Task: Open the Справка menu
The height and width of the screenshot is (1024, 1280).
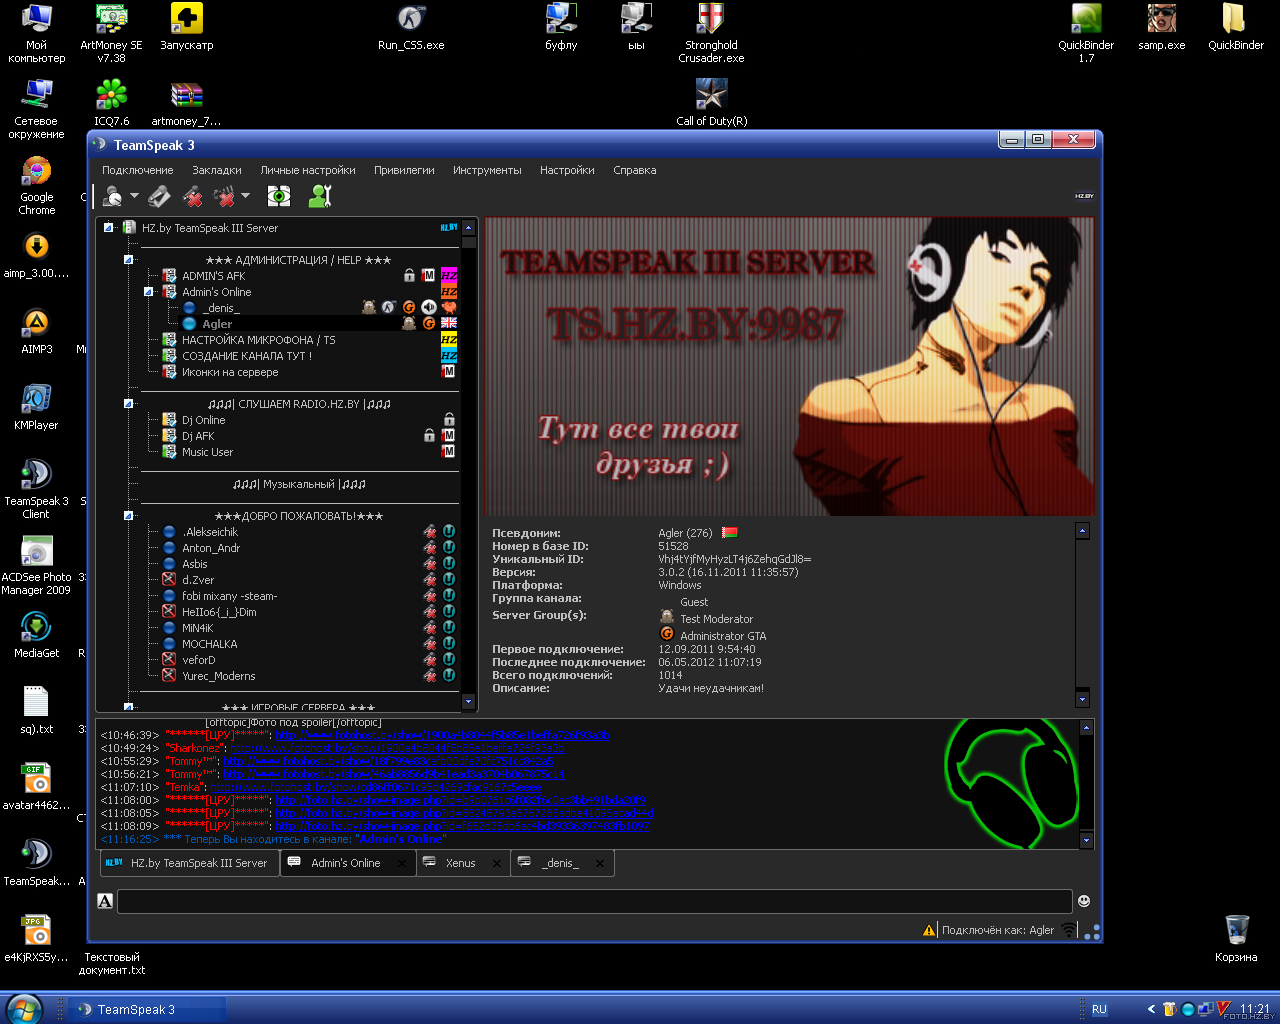Action: pyautogui.click(x=635, y=170)
